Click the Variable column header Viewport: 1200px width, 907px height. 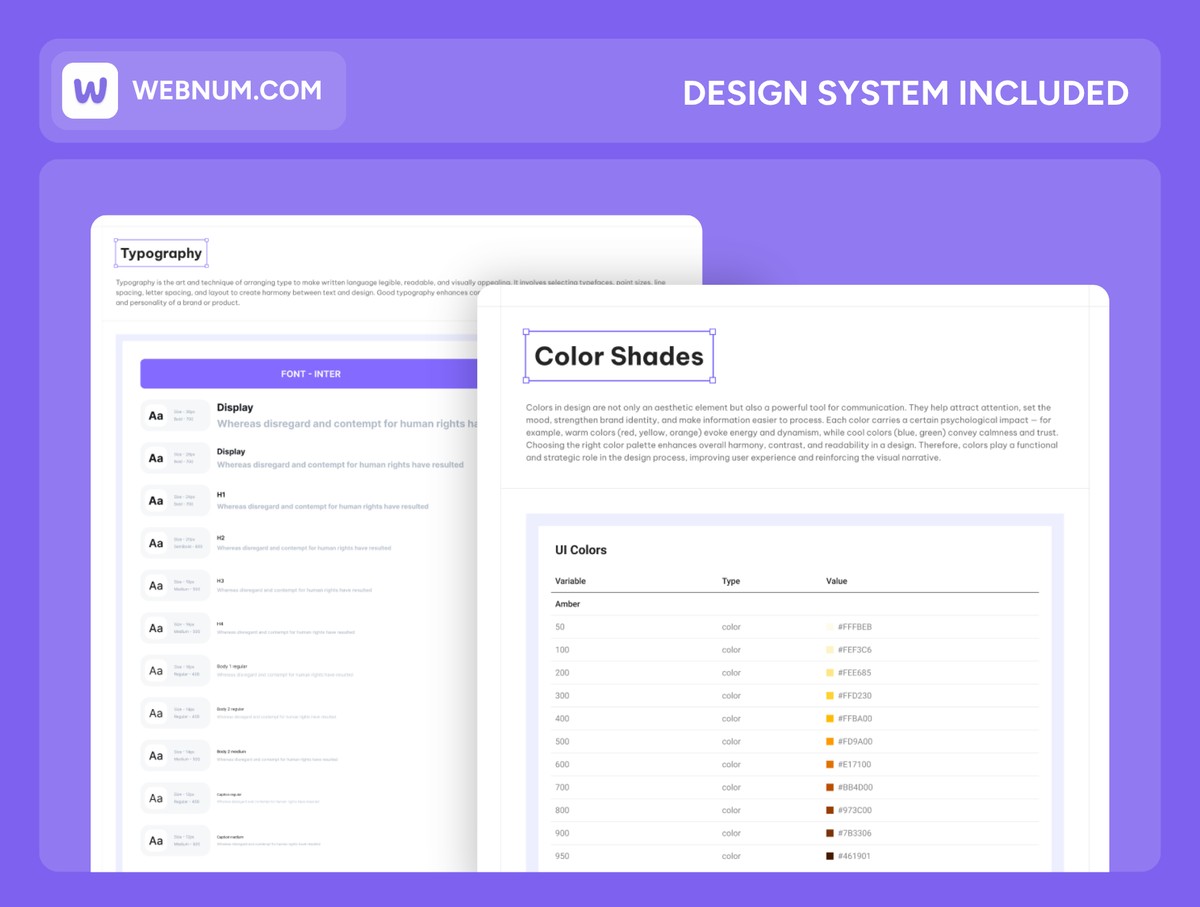(x=570, y=581)
